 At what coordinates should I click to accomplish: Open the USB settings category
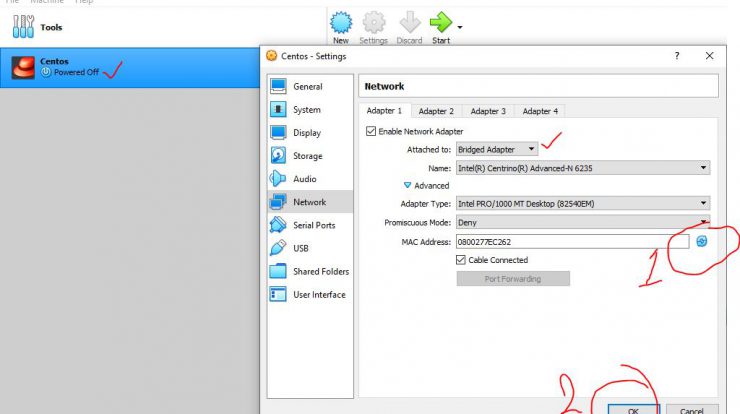click(x=310, y=248)
